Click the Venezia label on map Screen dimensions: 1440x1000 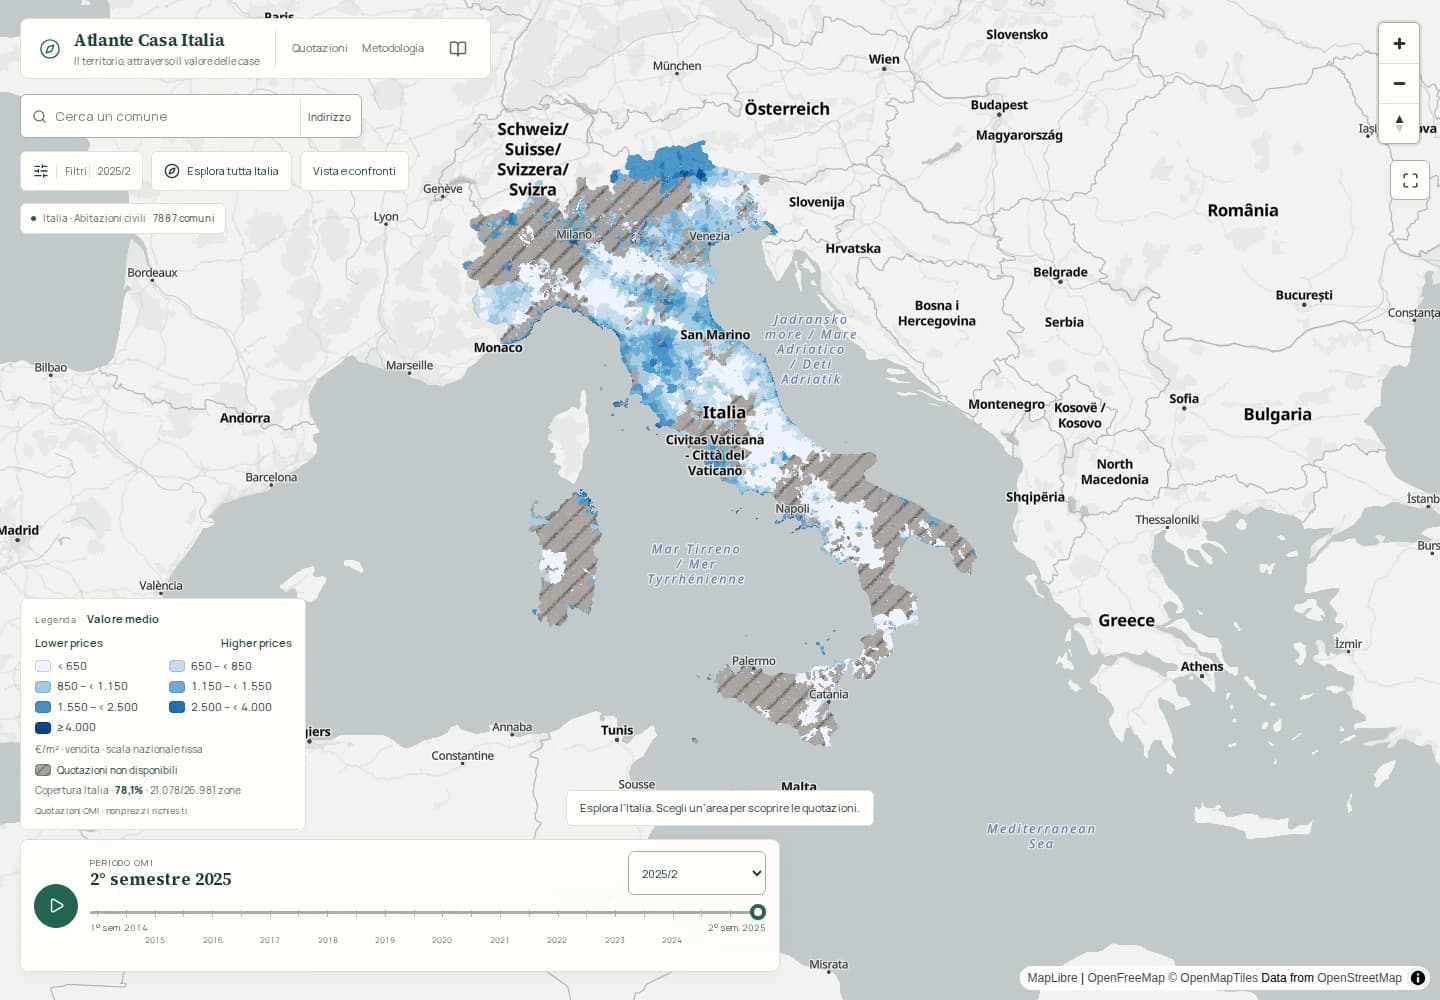point(710,236)
